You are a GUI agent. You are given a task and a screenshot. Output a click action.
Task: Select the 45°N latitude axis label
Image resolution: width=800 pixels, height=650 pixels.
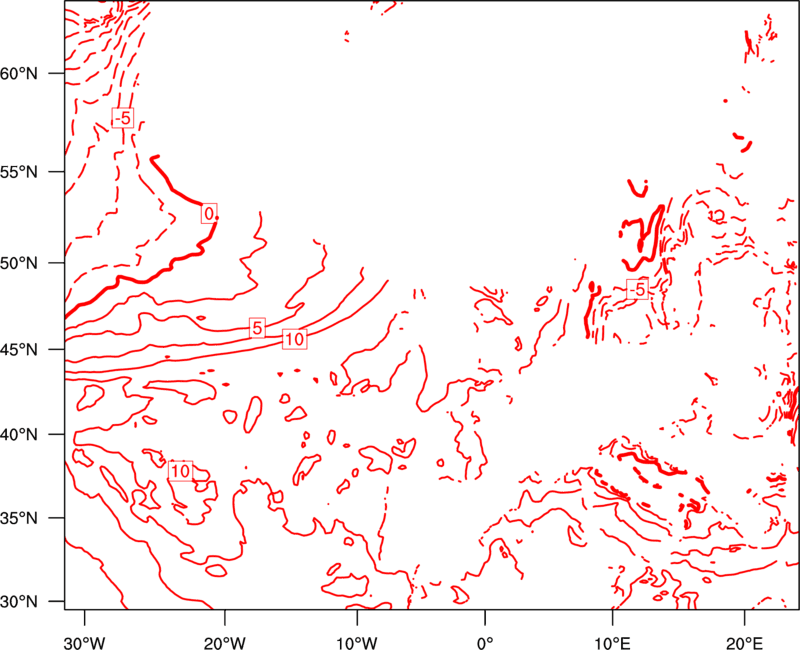click(x=19, y=350)
